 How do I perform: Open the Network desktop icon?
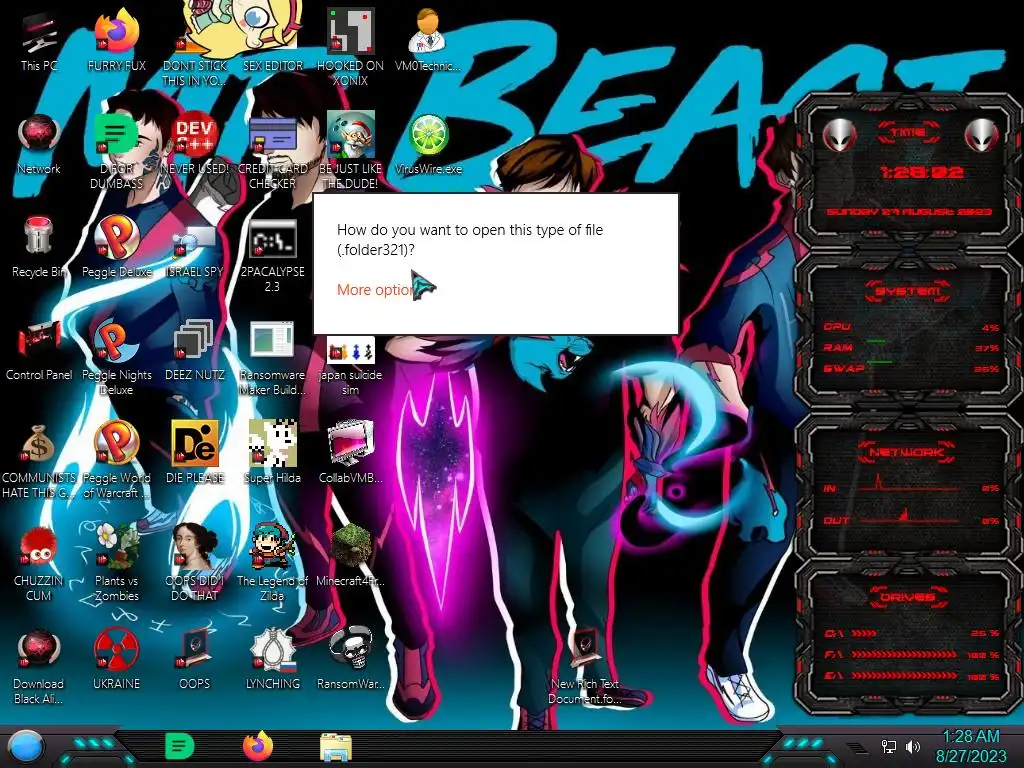pyautogui.click(x=39, y=145)
